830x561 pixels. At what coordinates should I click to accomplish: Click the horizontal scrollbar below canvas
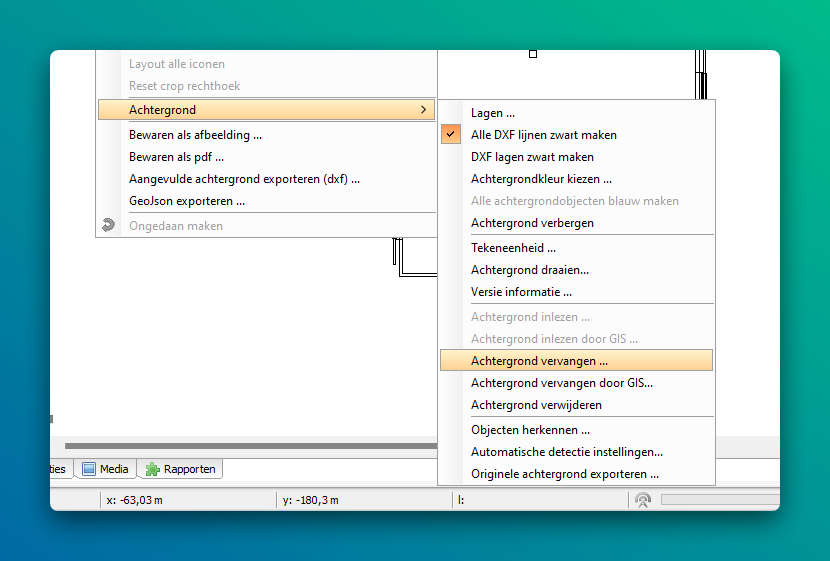250,446
